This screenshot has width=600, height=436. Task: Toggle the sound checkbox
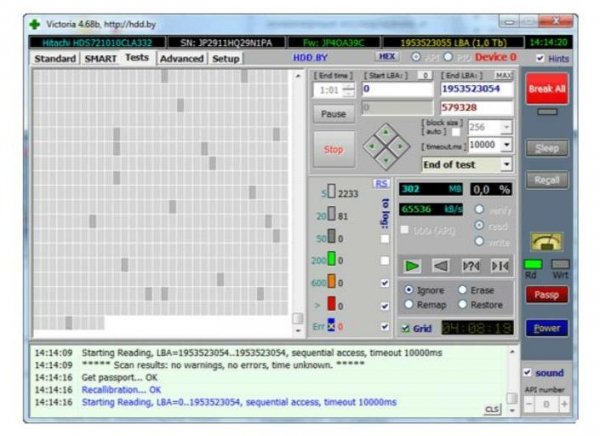(x=528, y=373)
